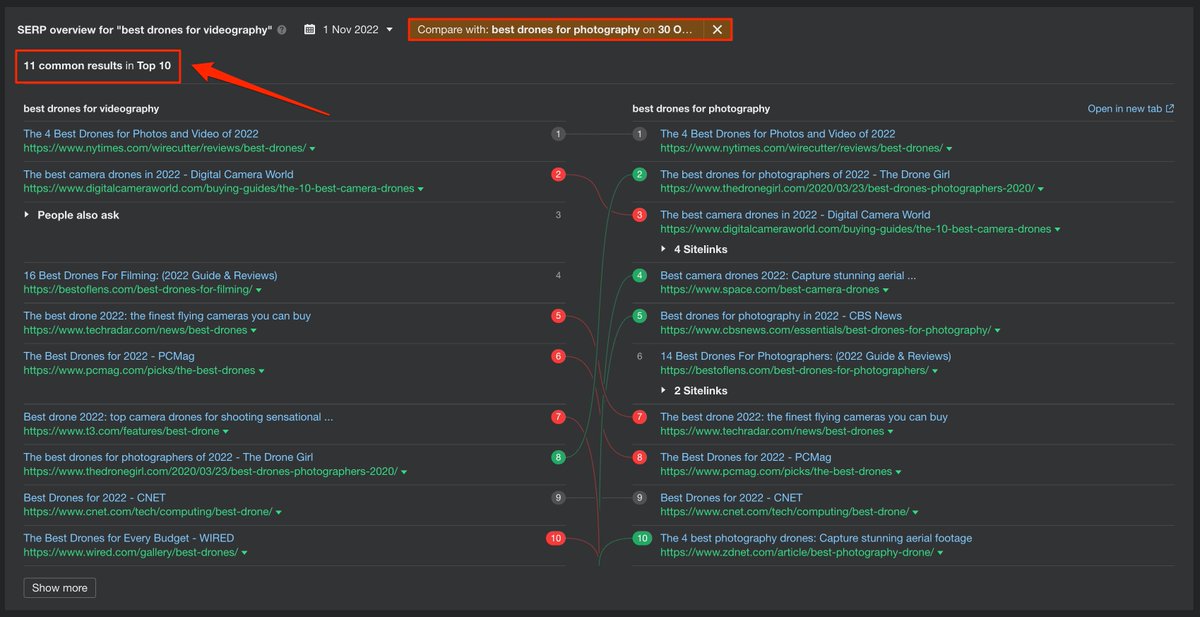Open 'Best camera drones 2022: Capture stunning aerial' result
The image size is (1200, 617).
788,275
